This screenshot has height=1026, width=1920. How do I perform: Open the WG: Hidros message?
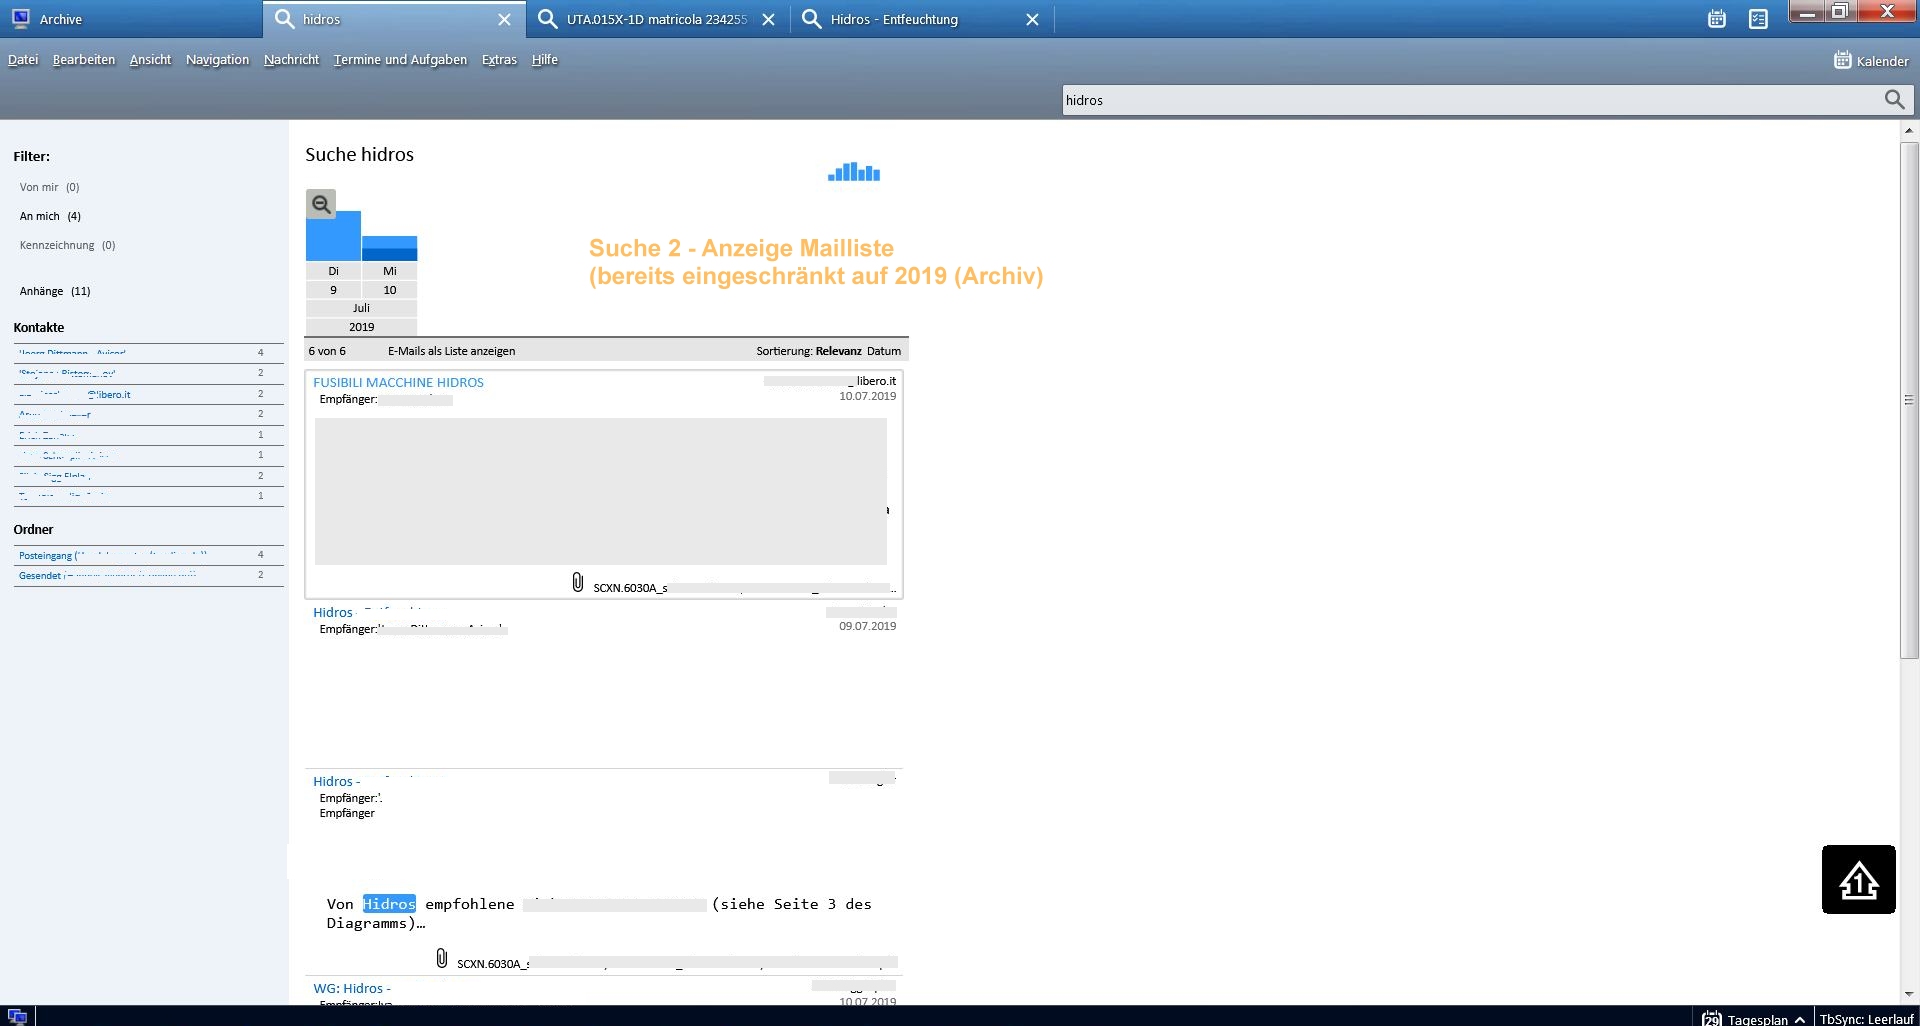[x=352, y=988]
